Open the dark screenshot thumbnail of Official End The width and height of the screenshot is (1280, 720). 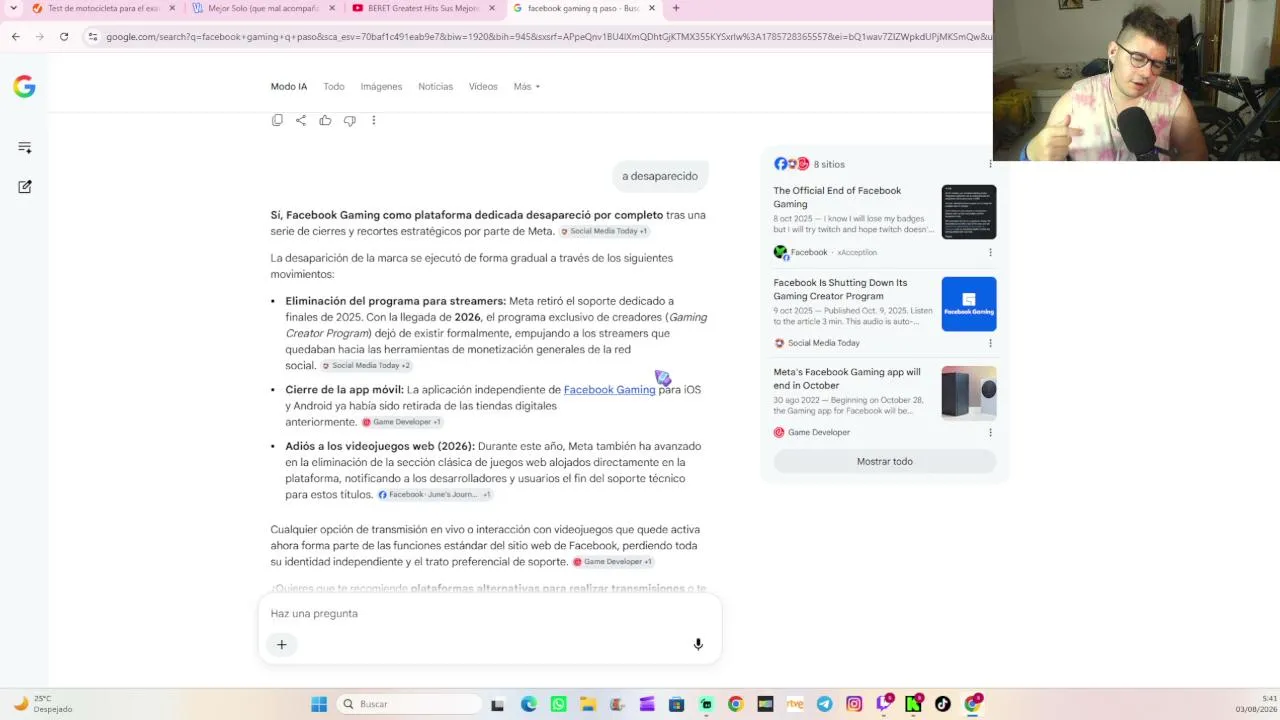pos(969,212)
